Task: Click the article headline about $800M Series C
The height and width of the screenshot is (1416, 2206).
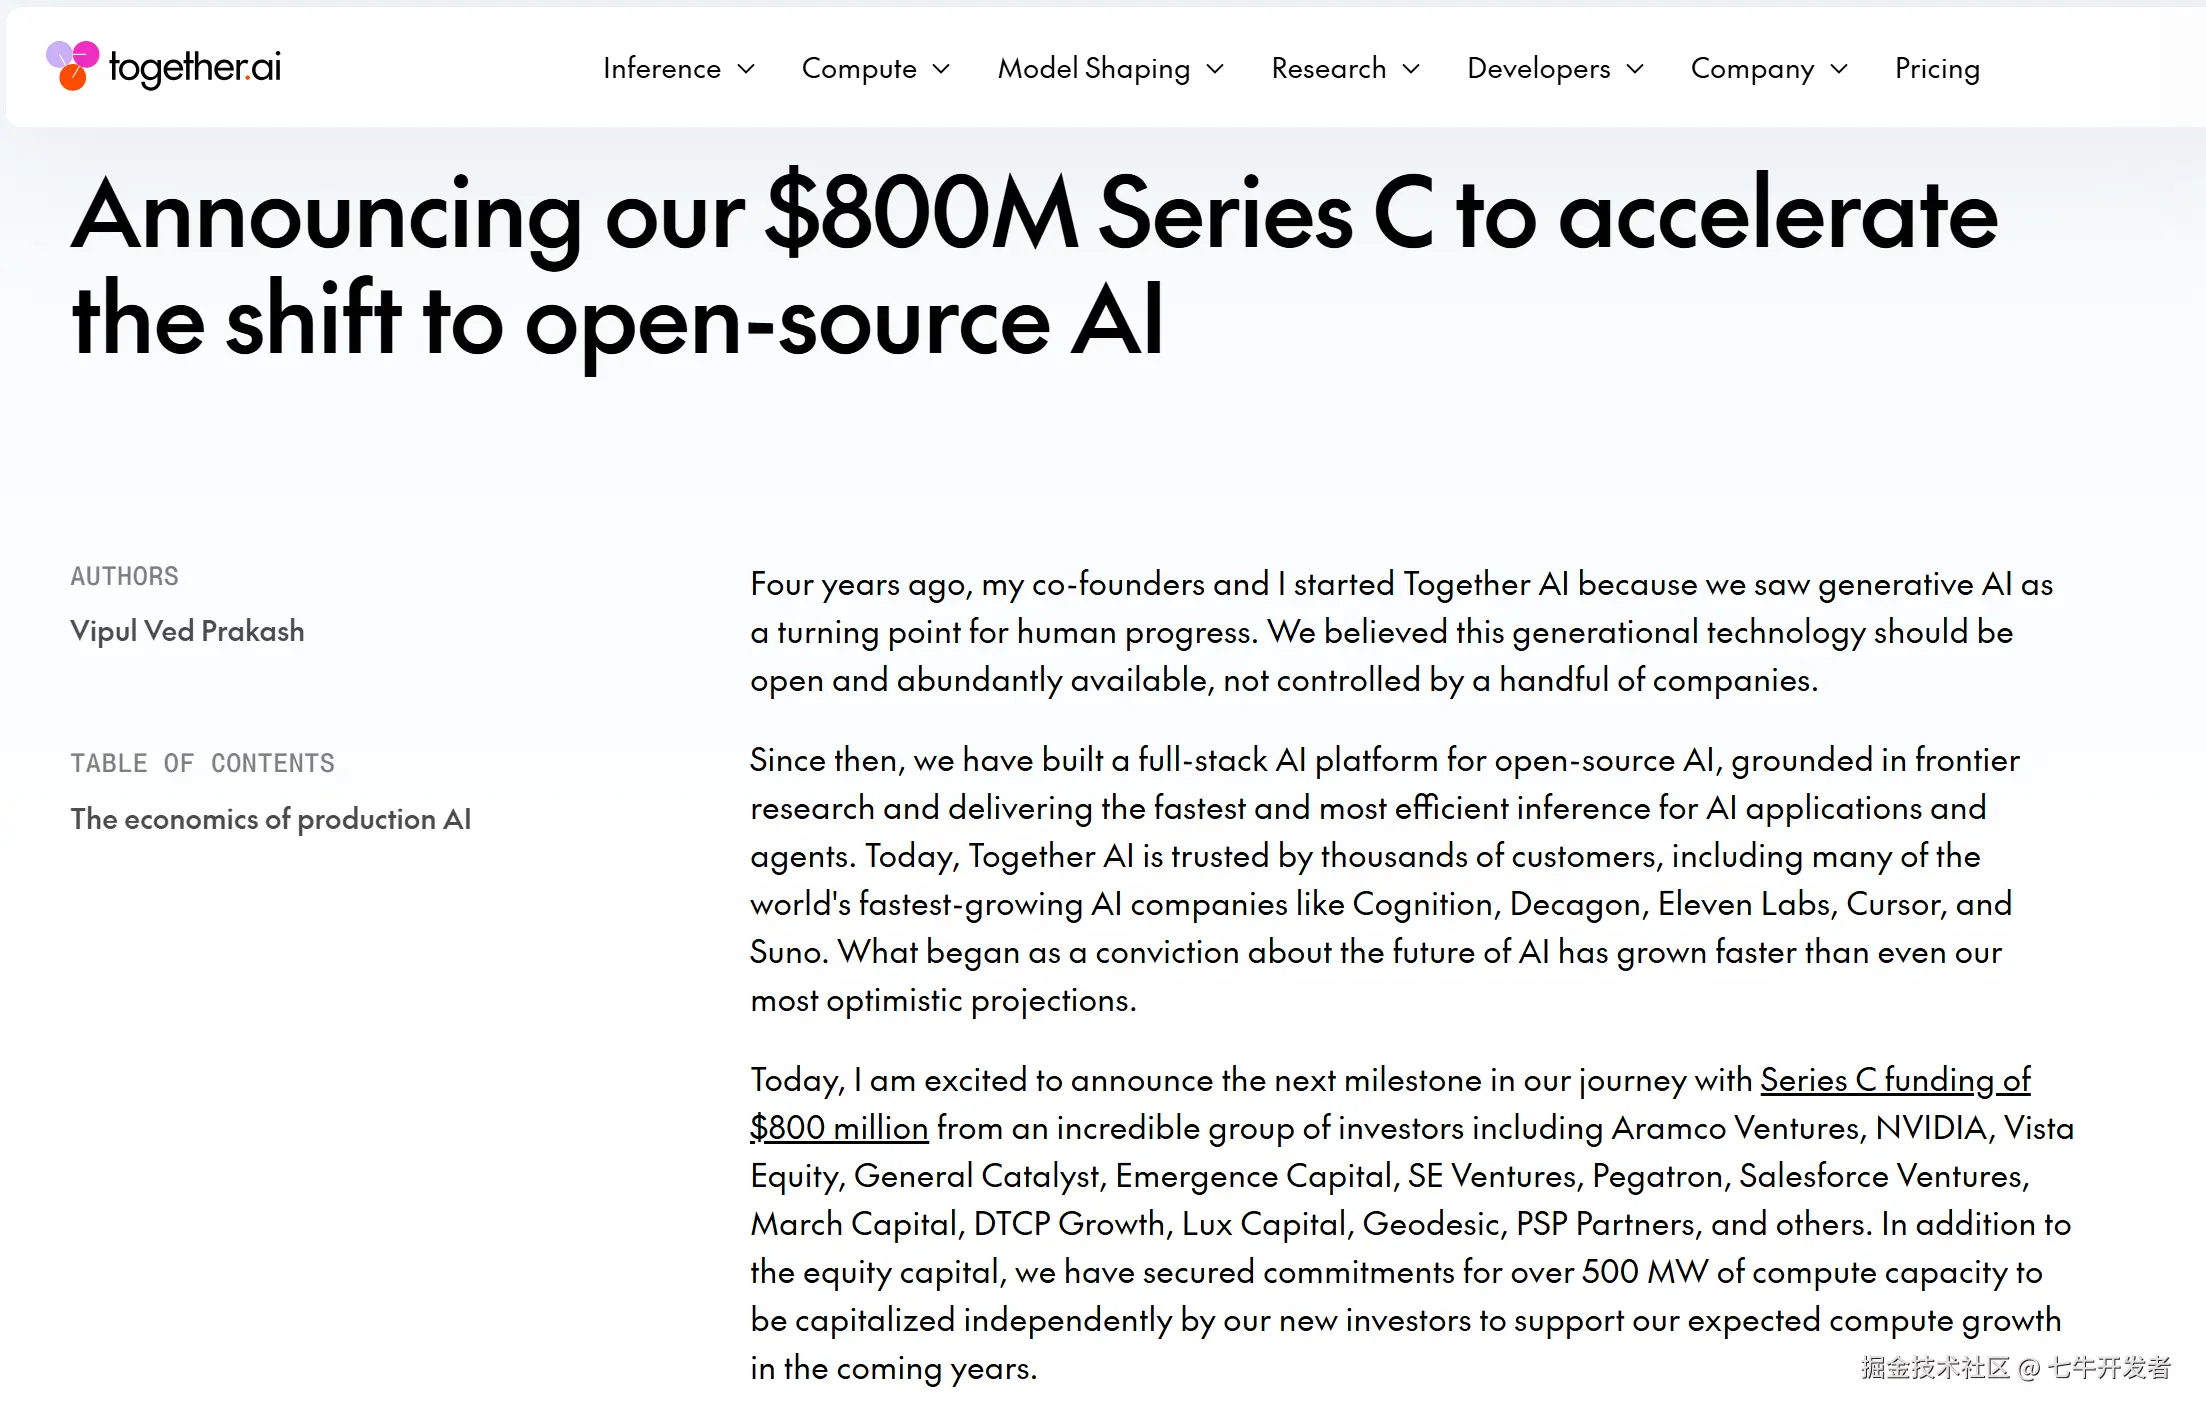Action: point(1034,265)
